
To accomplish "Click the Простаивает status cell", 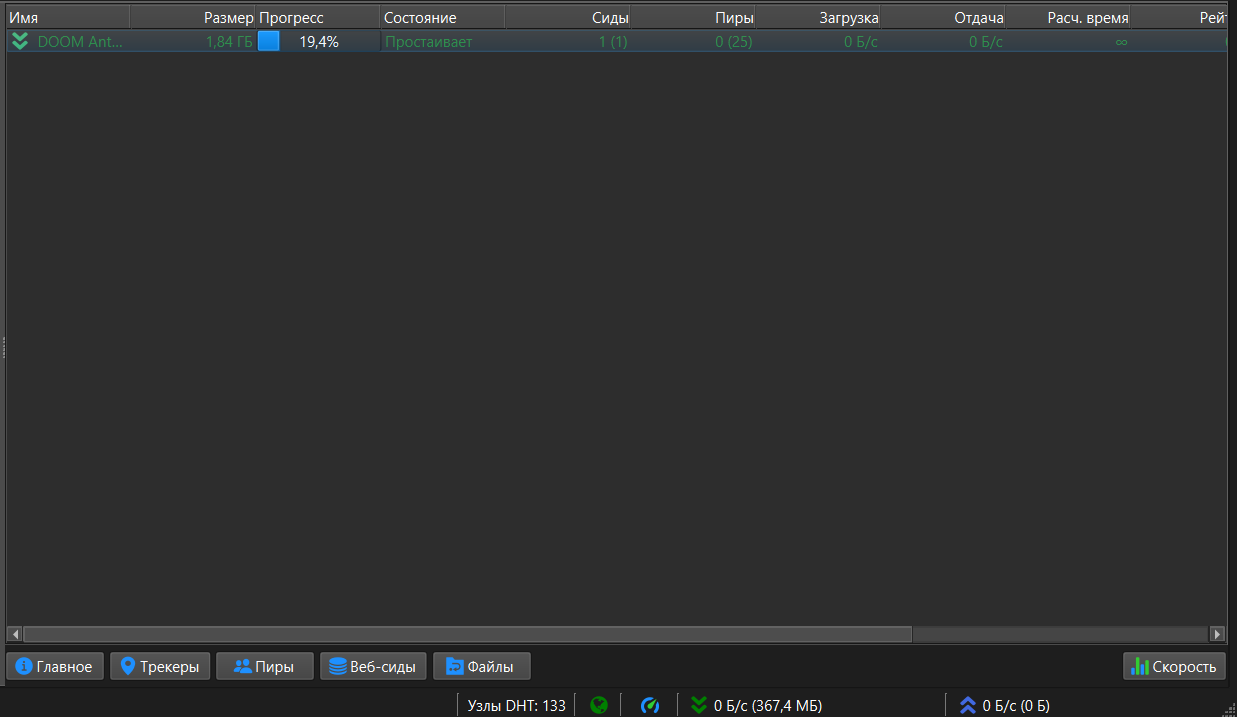I will tap(428, 42).
